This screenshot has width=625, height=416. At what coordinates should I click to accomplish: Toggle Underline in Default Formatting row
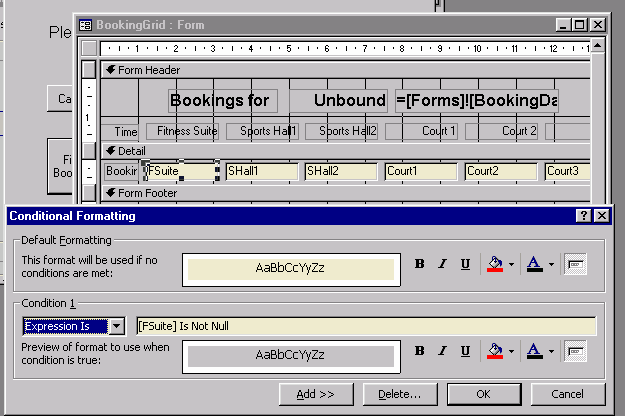(x=465, y=264)
